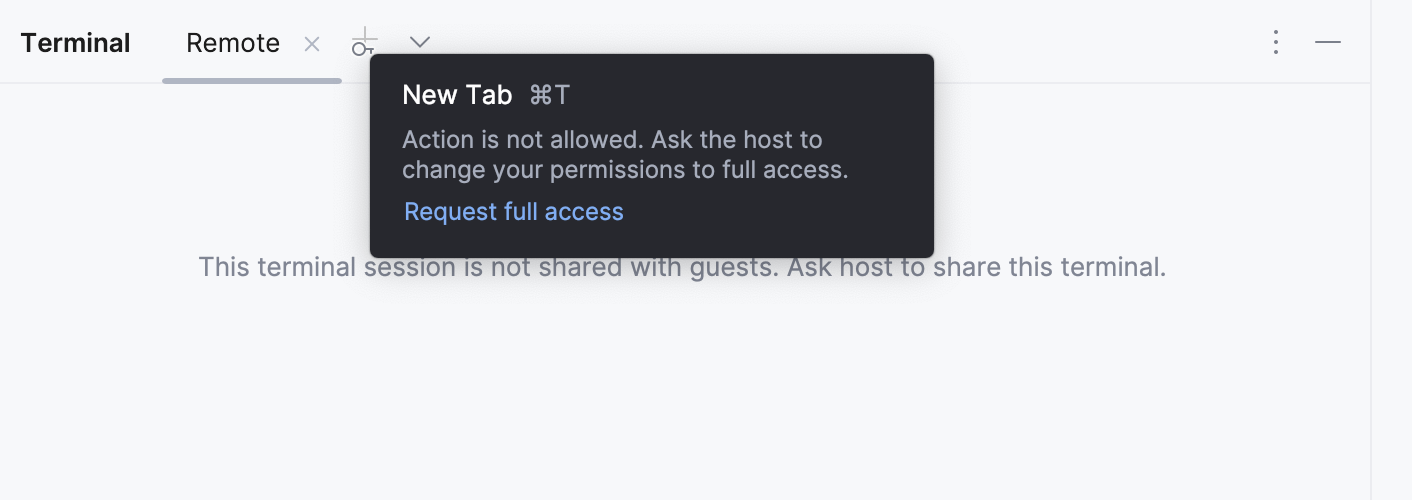Click the 'change your permissions to full access' line

click(x=625, y=170)
